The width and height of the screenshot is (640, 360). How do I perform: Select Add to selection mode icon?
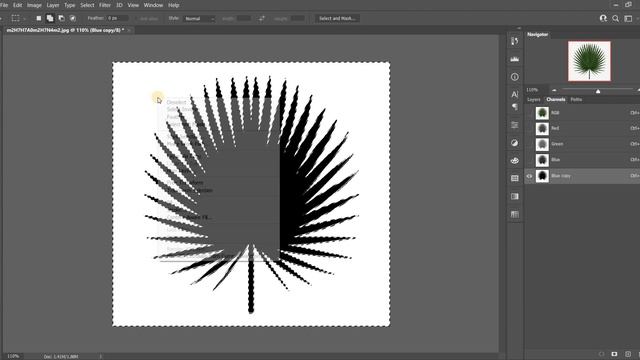(x=50, y=18)
